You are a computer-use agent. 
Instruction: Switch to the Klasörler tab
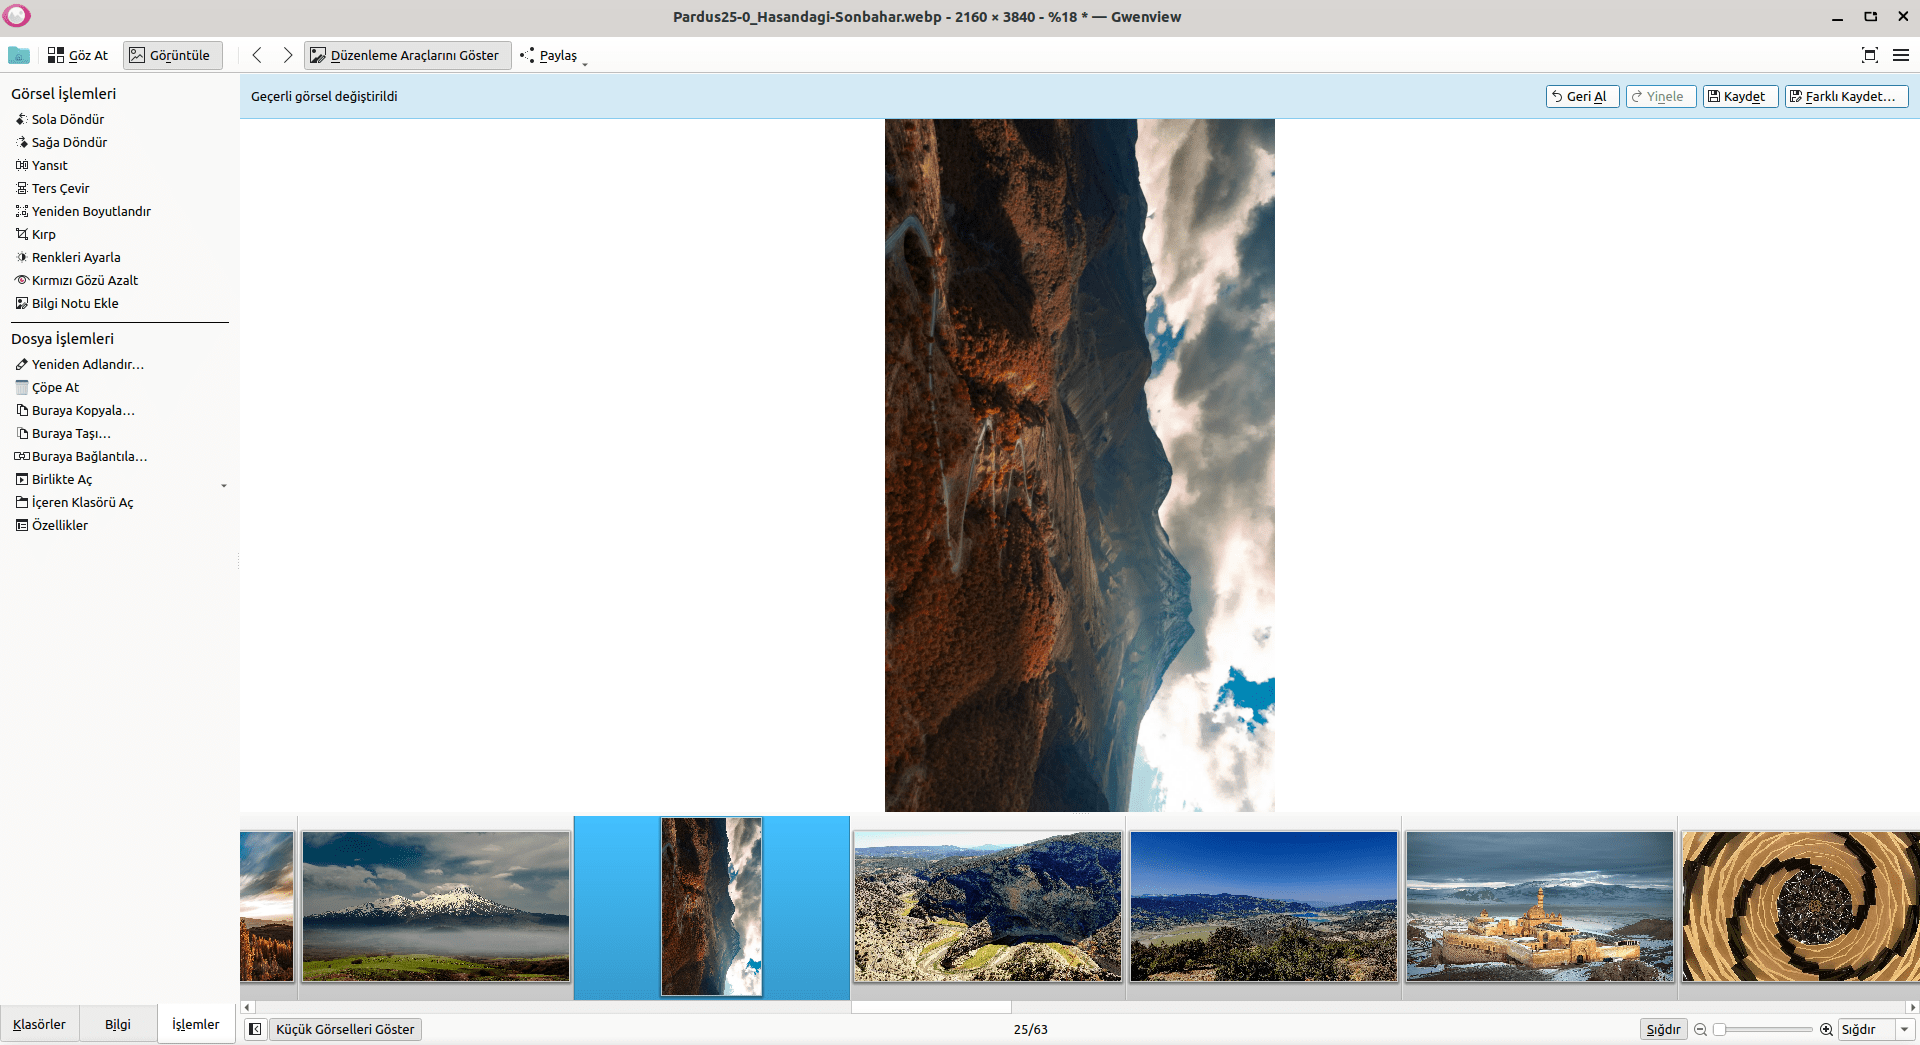(39, 1024)
